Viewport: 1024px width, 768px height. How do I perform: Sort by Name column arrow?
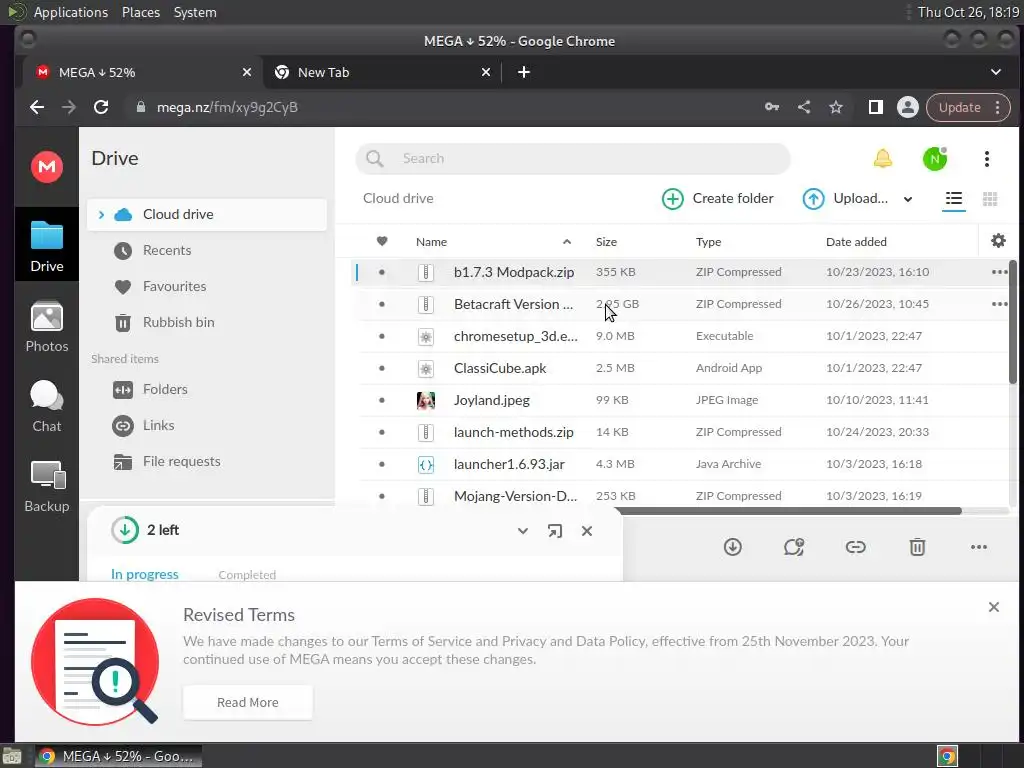tap(567, 242)
